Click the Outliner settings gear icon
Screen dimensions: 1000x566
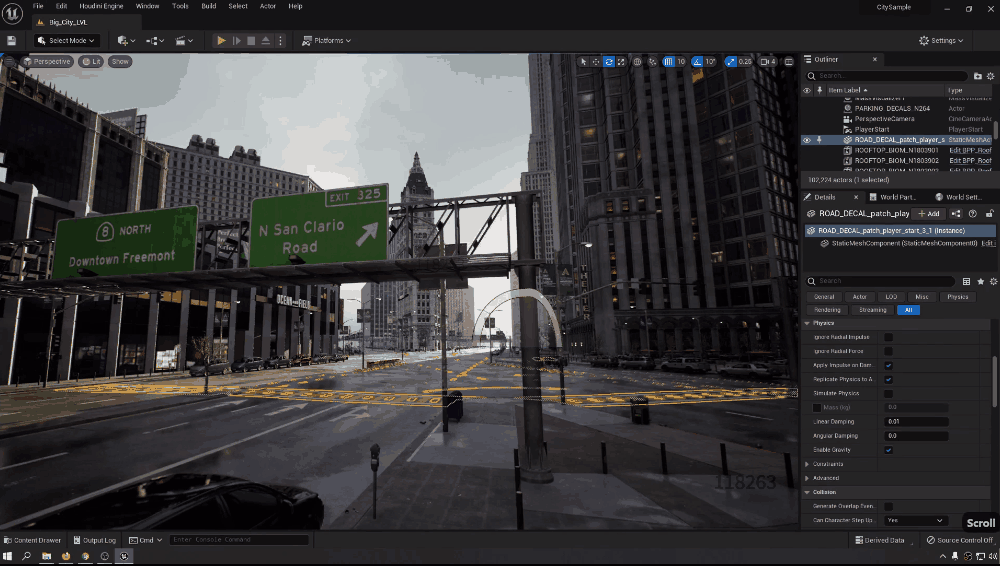pyautogui.click(x=991, y=76)
